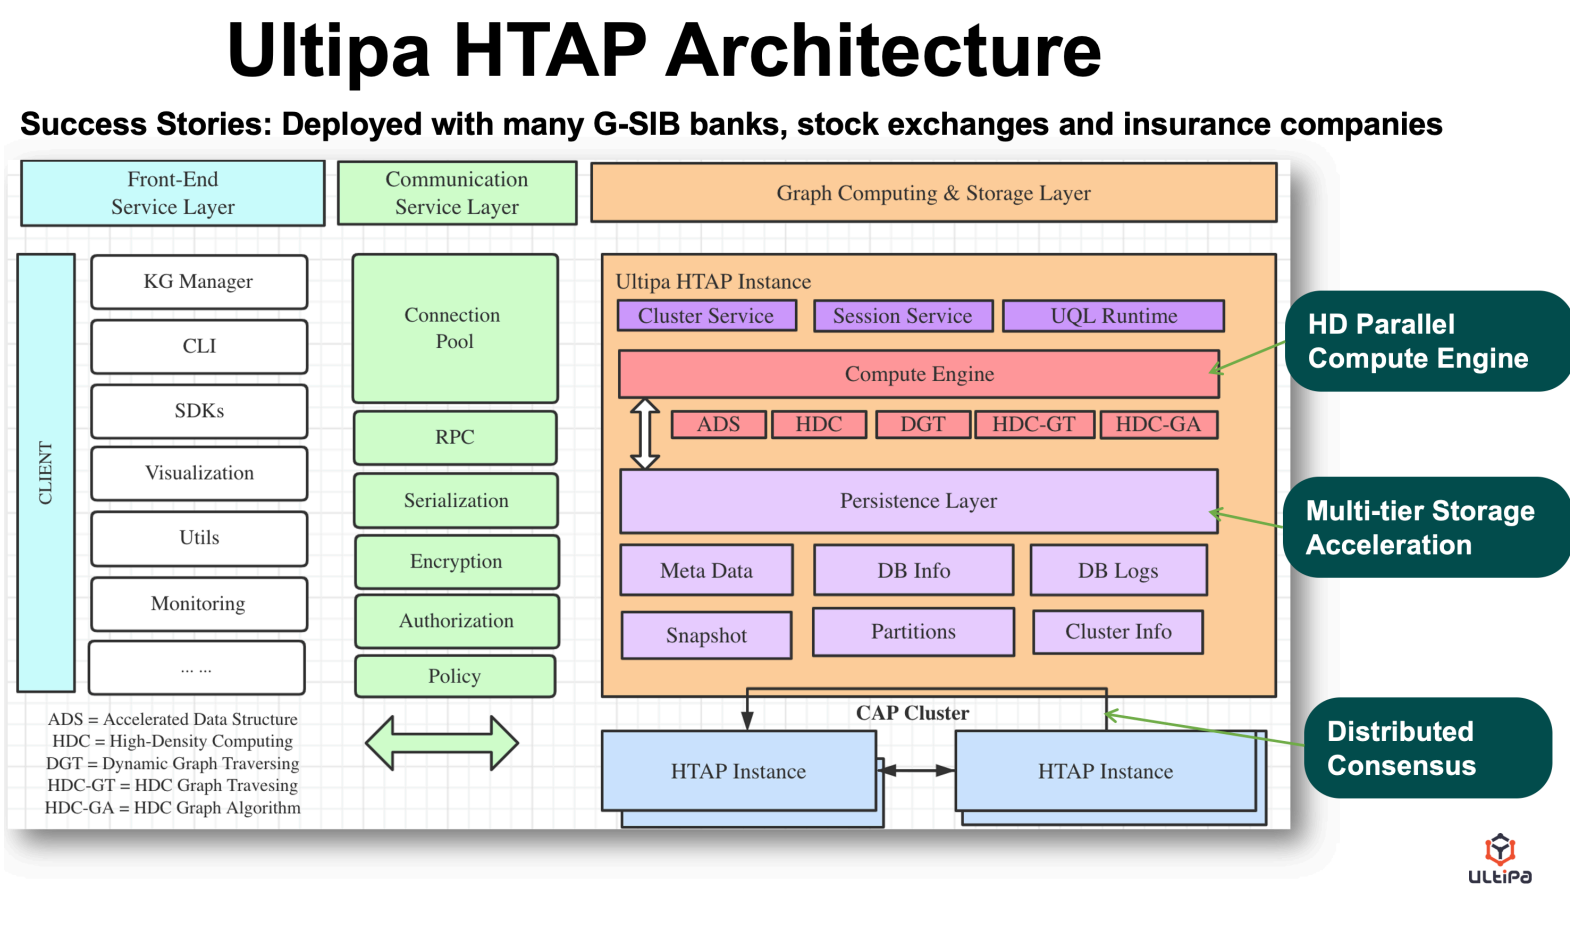Select the SDKs box

point(199,411)
